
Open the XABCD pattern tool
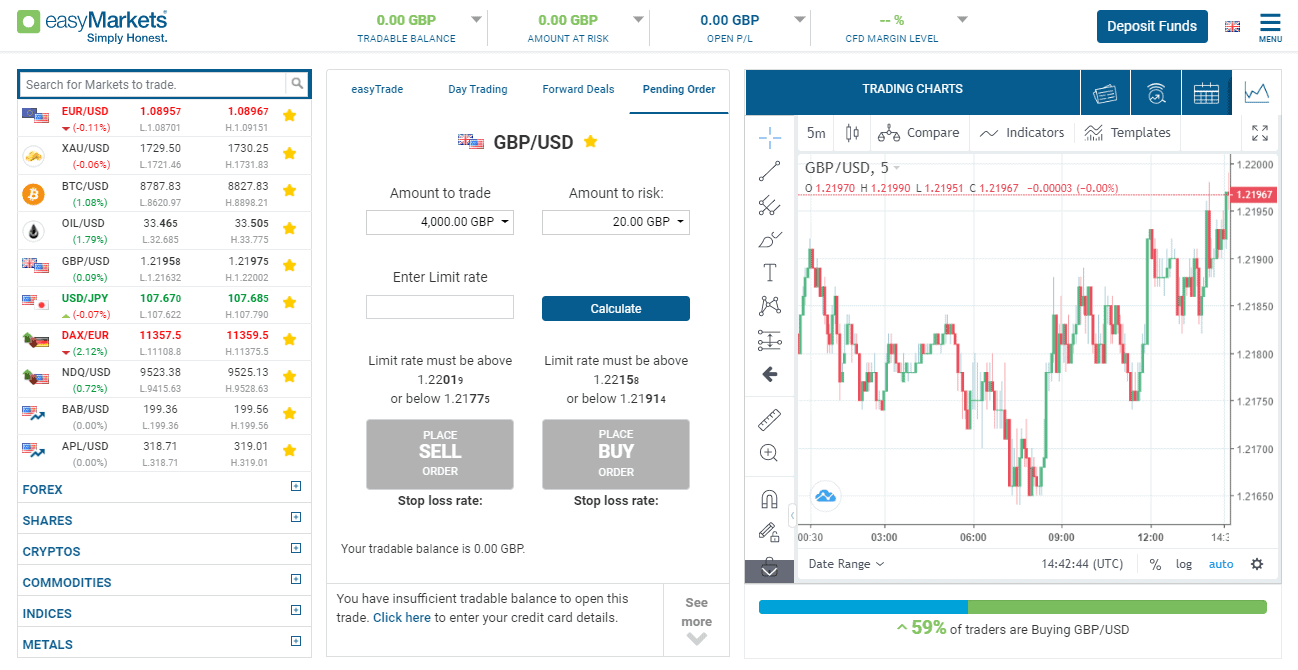coord(770,305)
